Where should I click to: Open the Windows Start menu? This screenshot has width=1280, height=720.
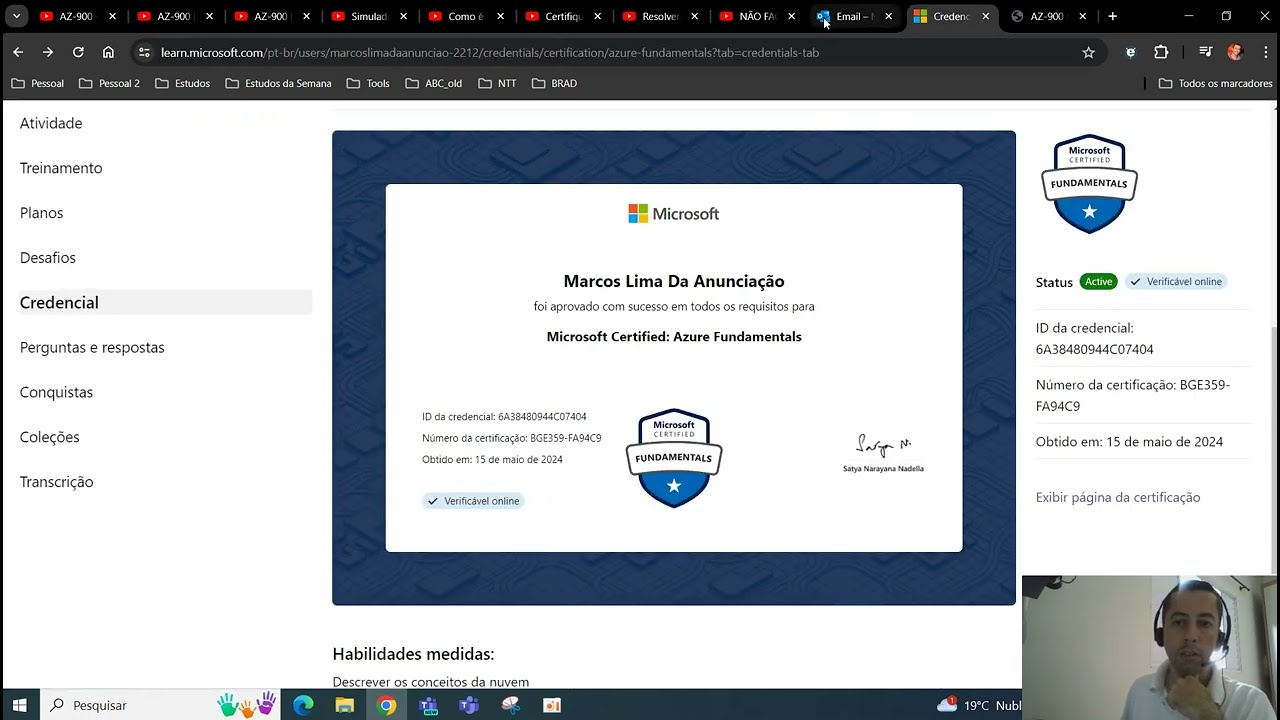point(19,705)
